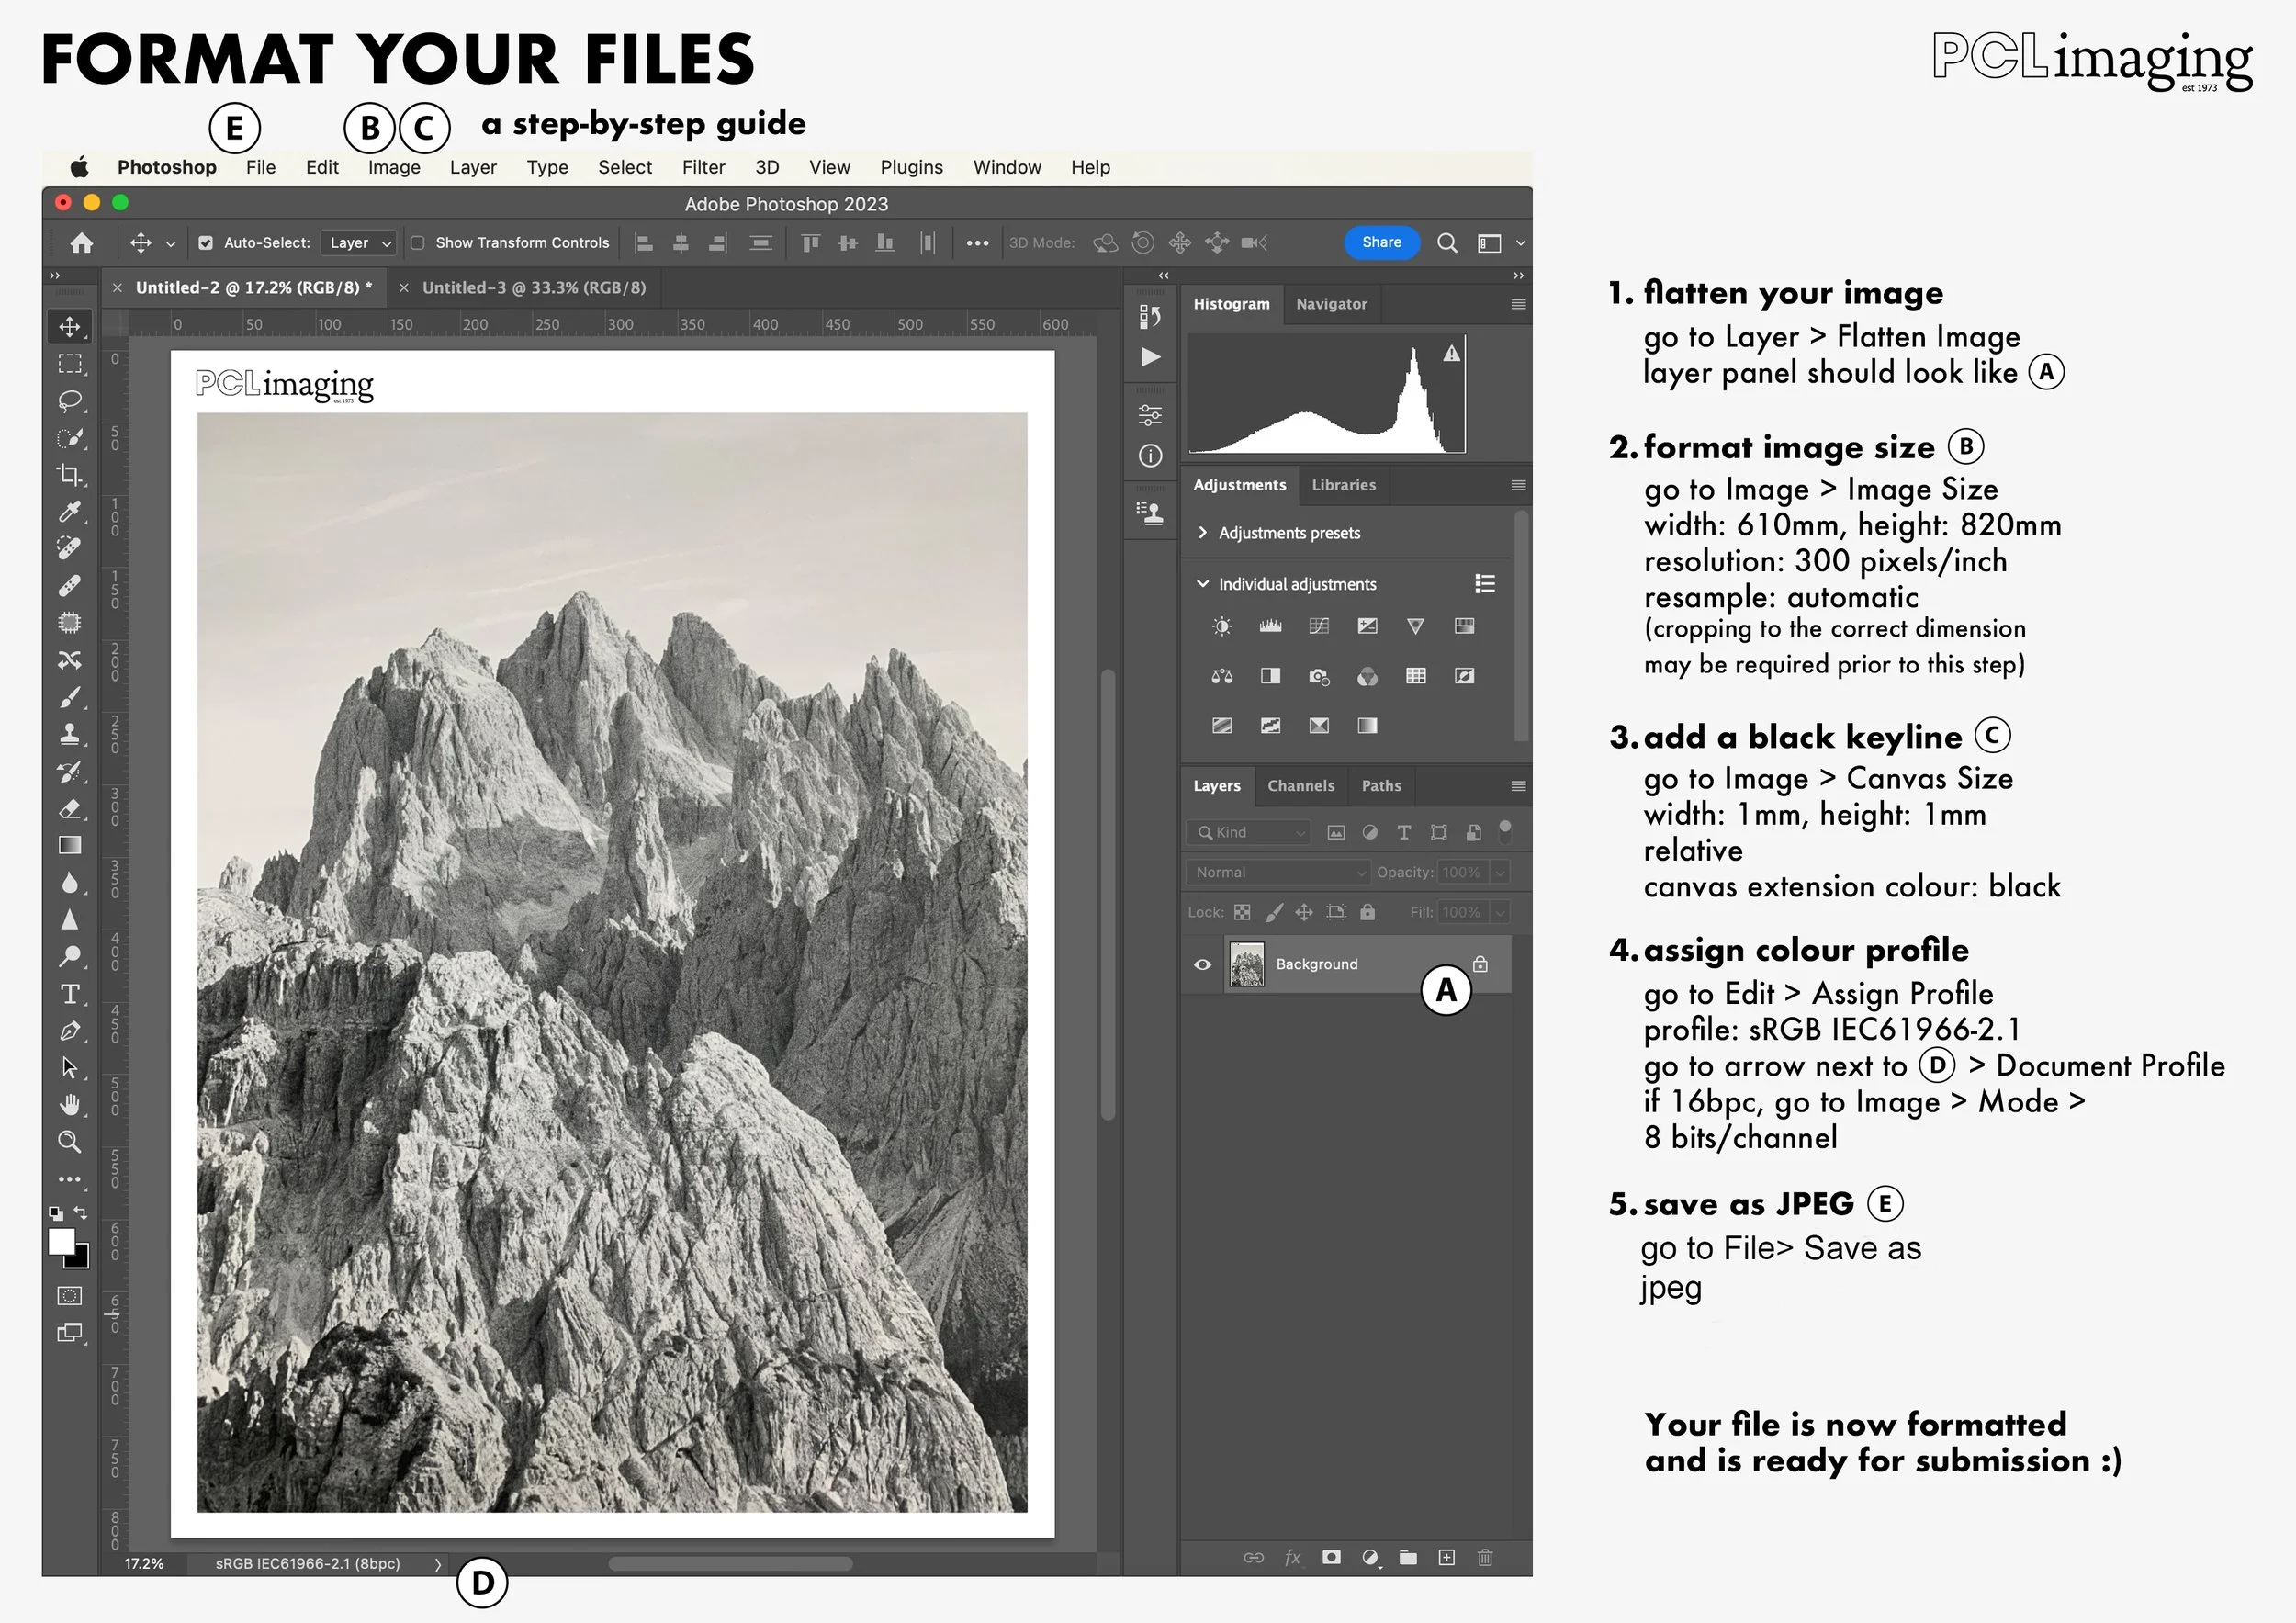Click the Background layer thumbnail

tap(1246, 965)
